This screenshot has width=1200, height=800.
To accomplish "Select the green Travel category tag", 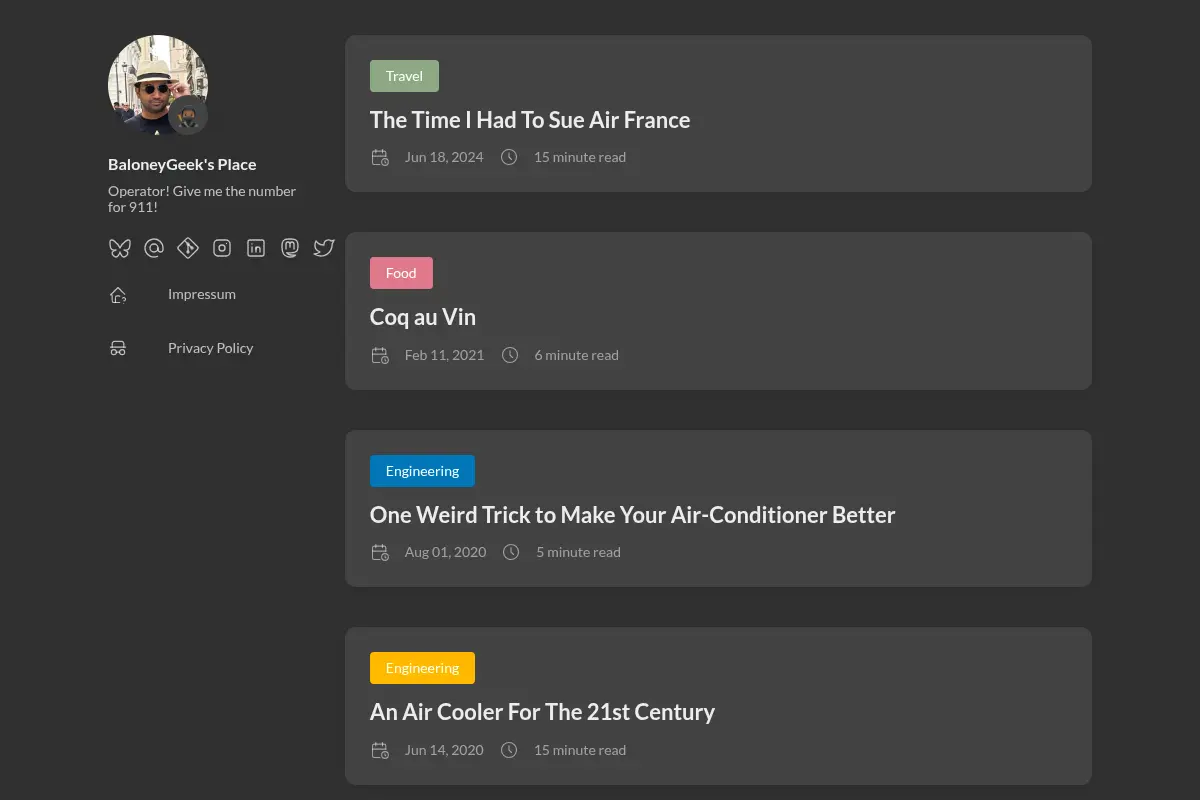I will pos(404,76).
